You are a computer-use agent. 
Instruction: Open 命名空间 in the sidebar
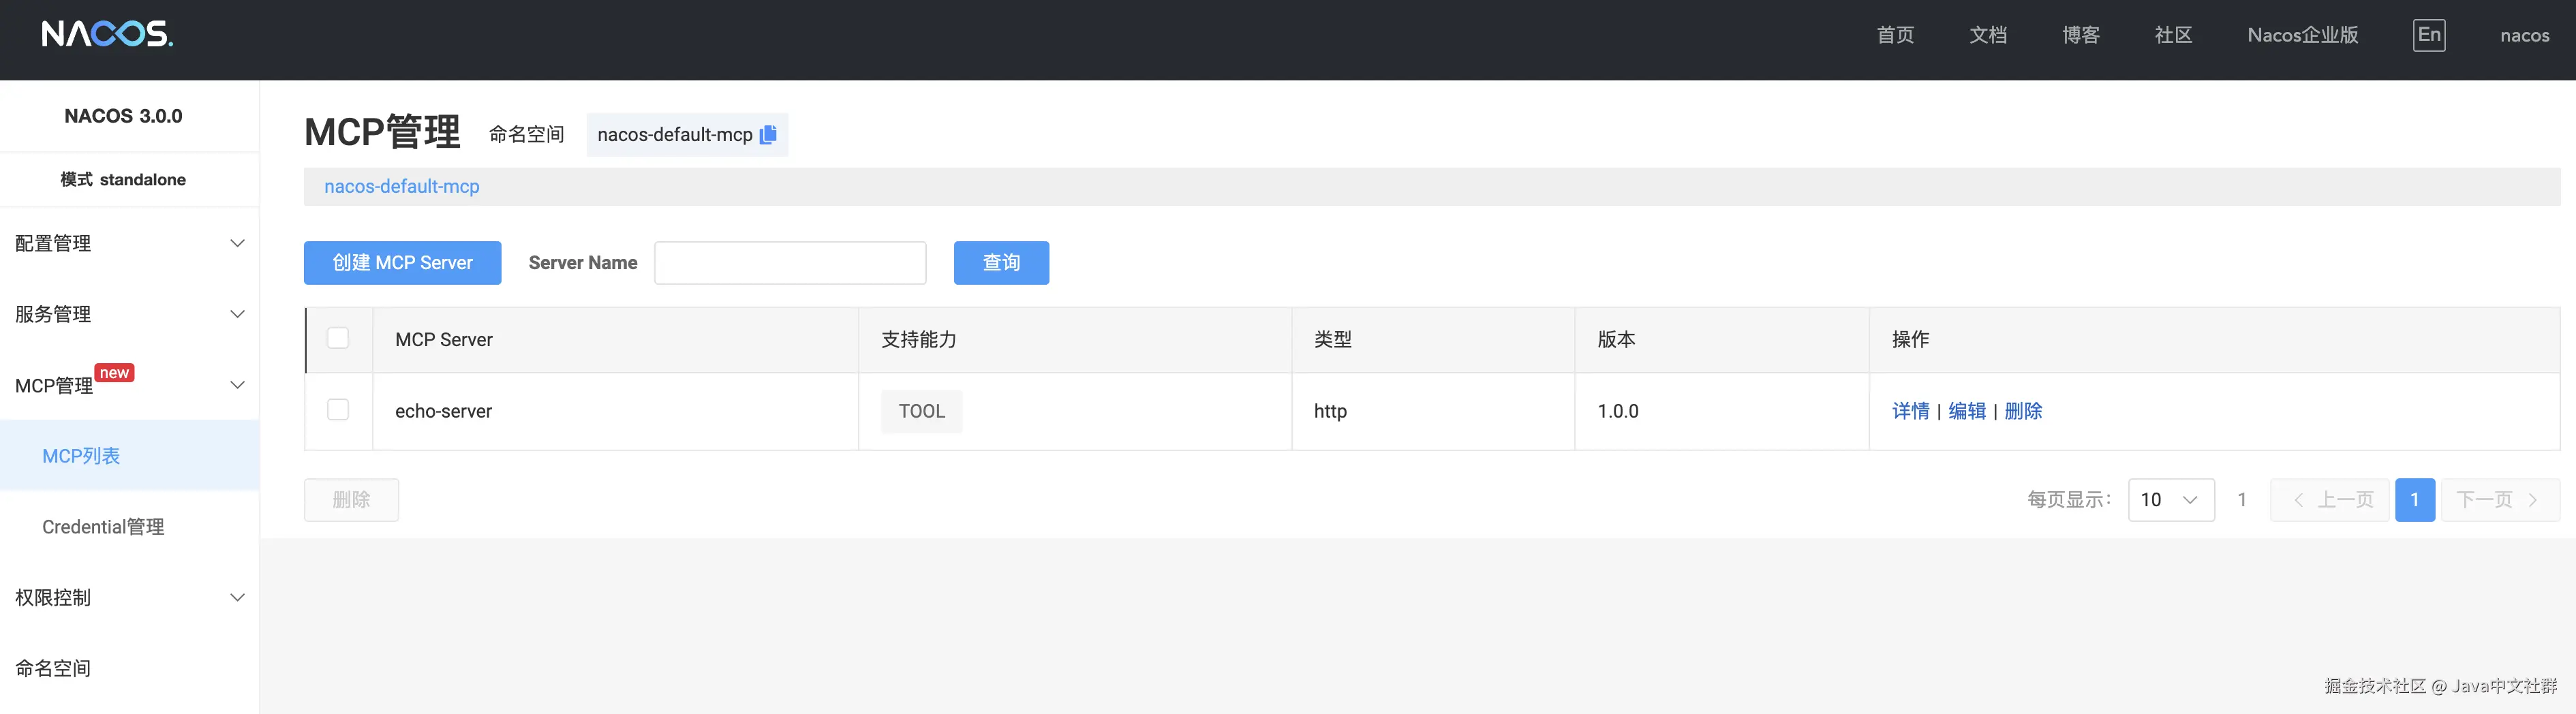point(53,668)
